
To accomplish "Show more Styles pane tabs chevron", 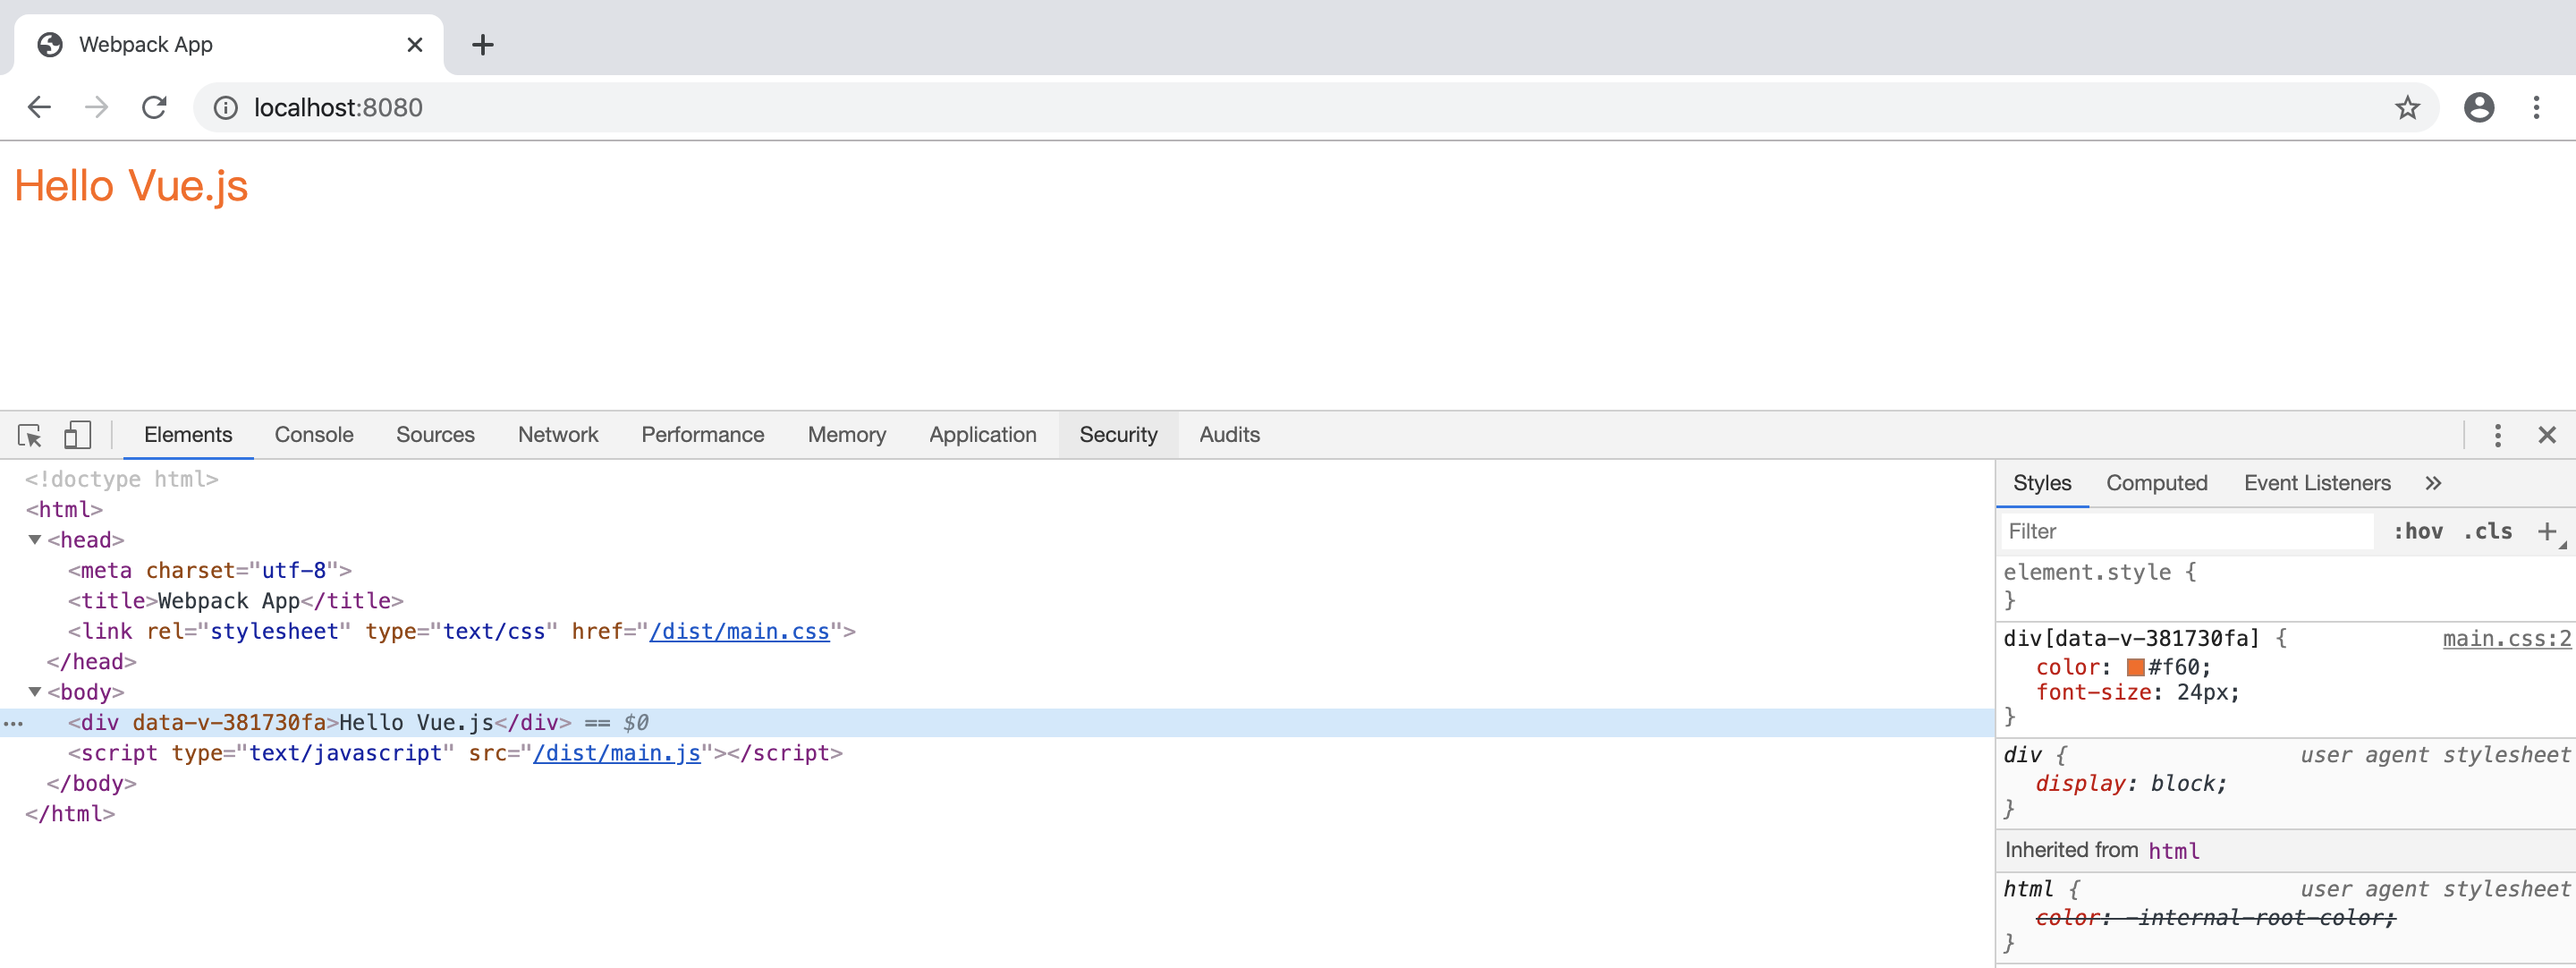I will pyautogui.click(x=2433, y=483).
